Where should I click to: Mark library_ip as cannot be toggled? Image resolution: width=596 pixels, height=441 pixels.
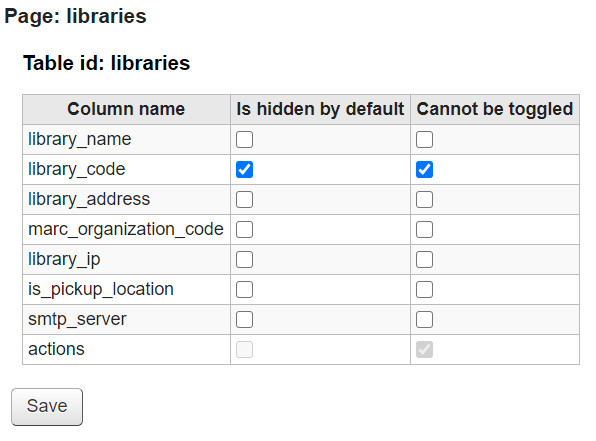pyautogui.click(x=424, y=260)
